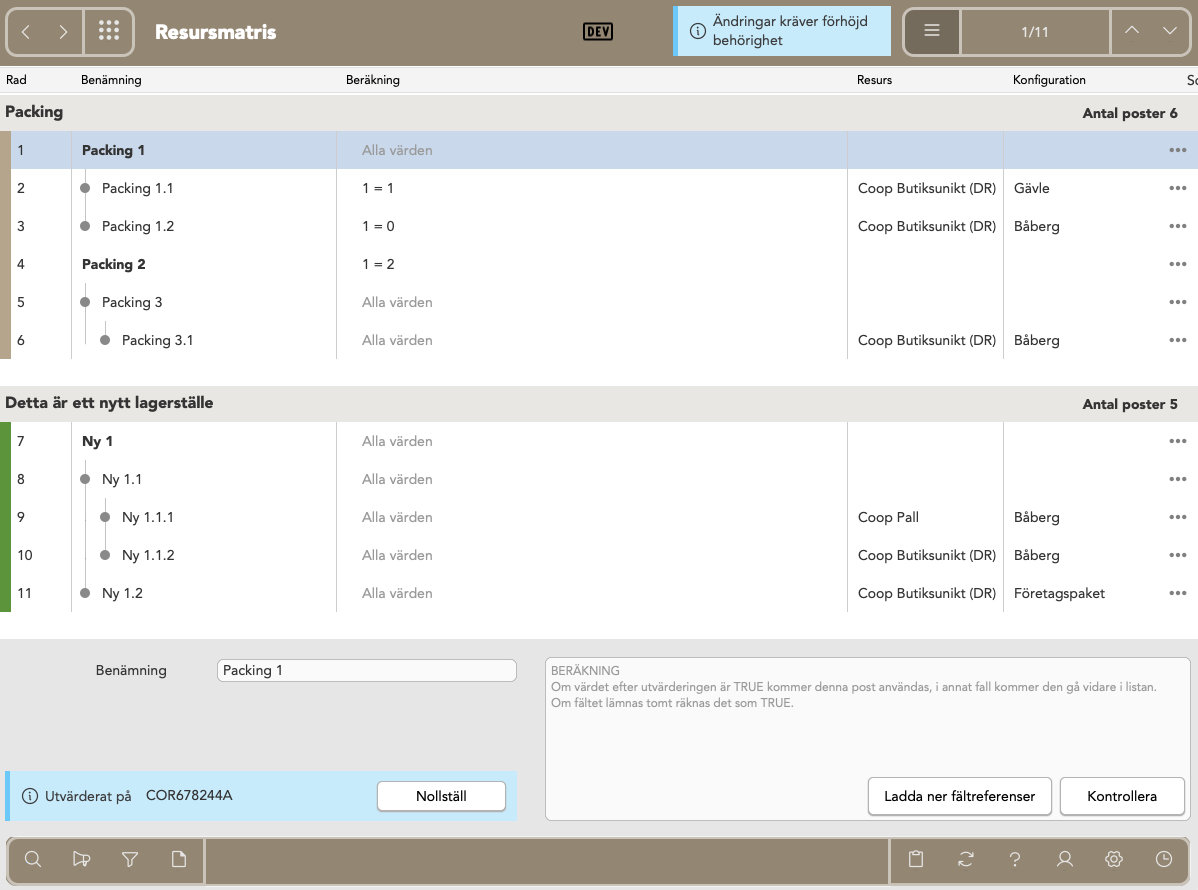Move to next record with down chevron
Viewport: 1198px width, 890px height.
click(1170, 31)
